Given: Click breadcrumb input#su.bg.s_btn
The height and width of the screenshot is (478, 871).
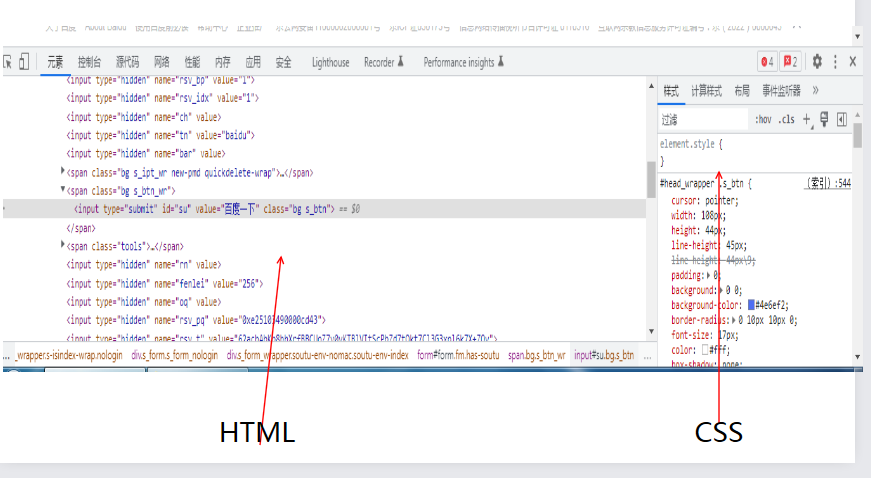Looking at the screenshot, I should coord(604,355).
